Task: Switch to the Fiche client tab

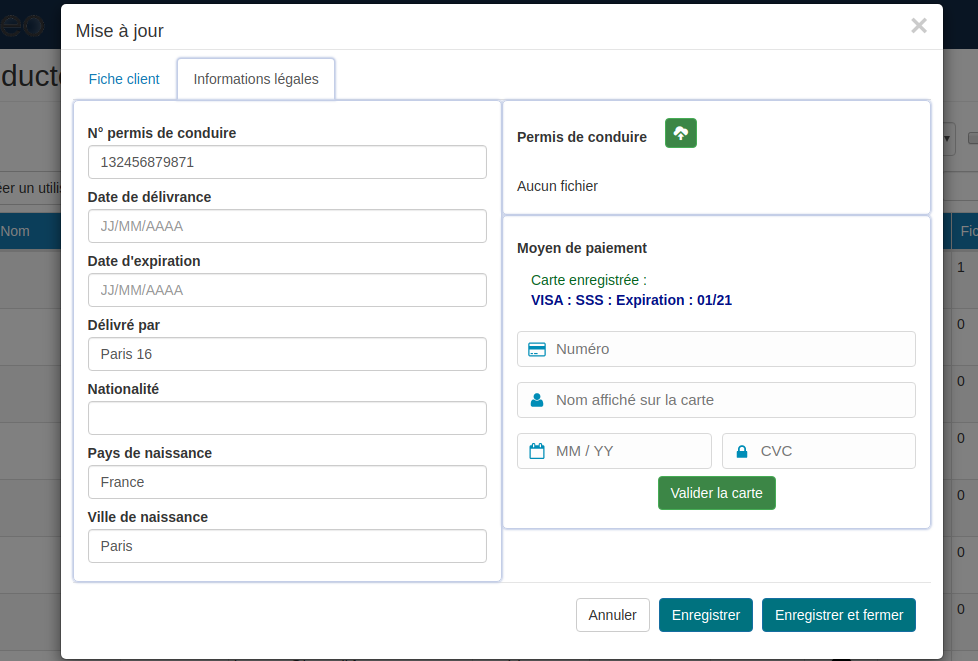Action: click(124, 79)
